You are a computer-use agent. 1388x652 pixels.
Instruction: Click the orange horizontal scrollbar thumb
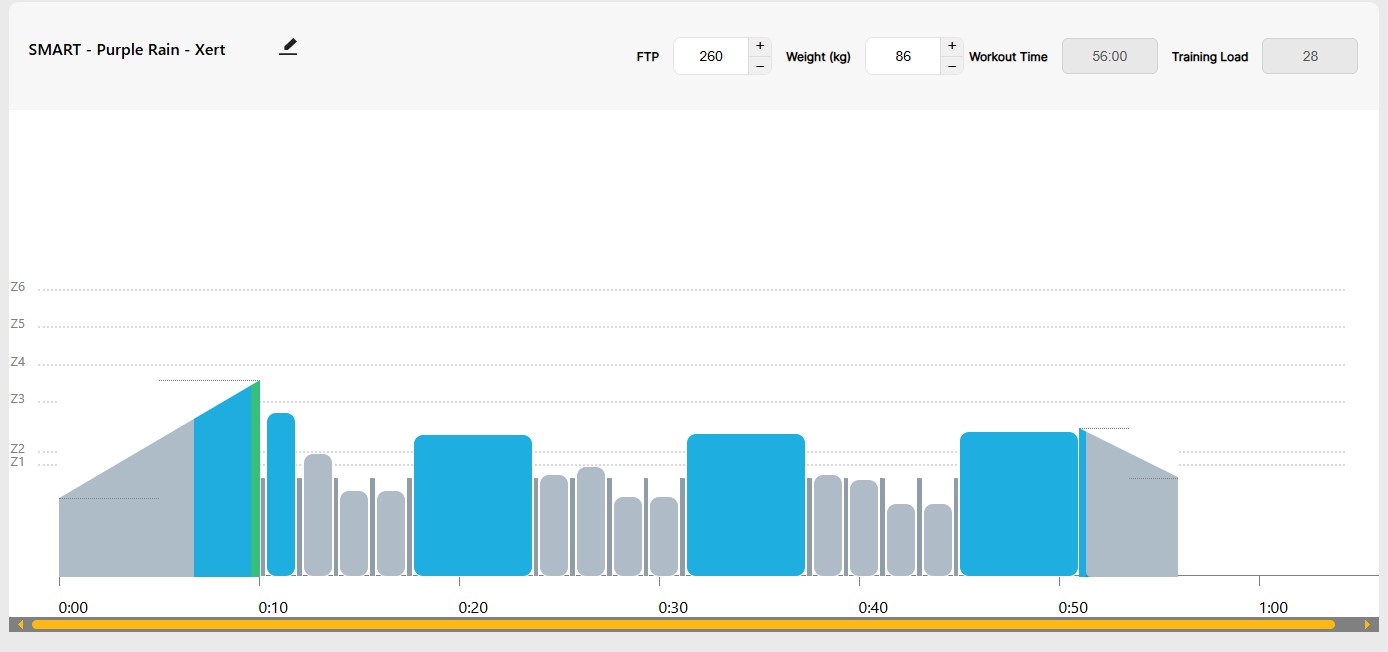click(683, 625)
